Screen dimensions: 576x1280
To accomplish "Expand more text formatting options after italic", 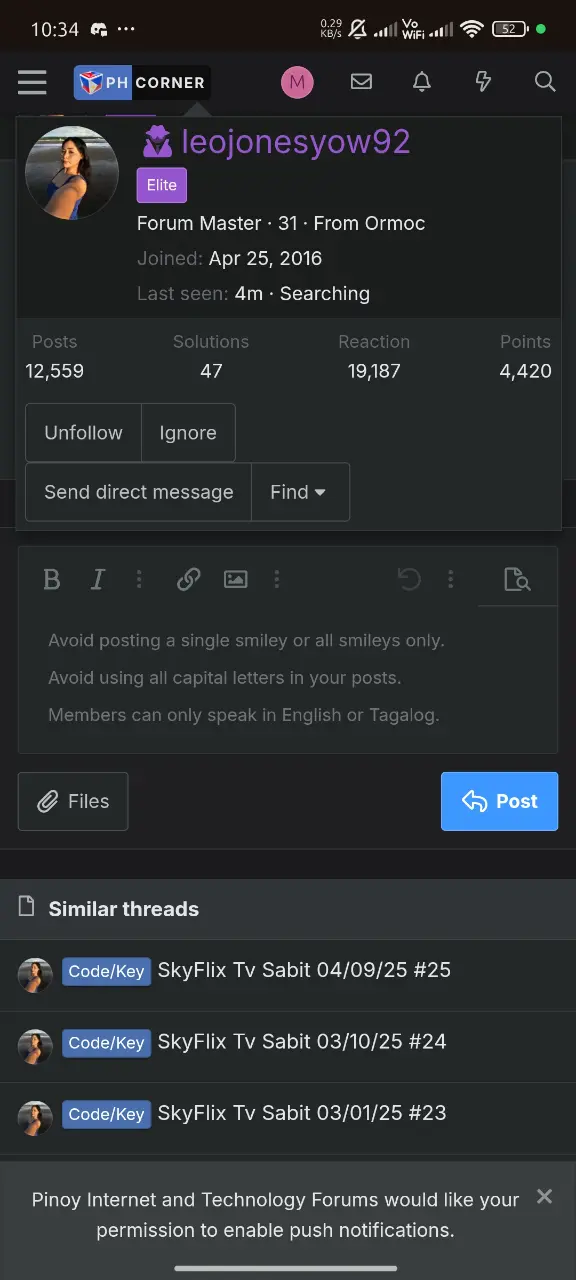I will (x=139, y=579).
